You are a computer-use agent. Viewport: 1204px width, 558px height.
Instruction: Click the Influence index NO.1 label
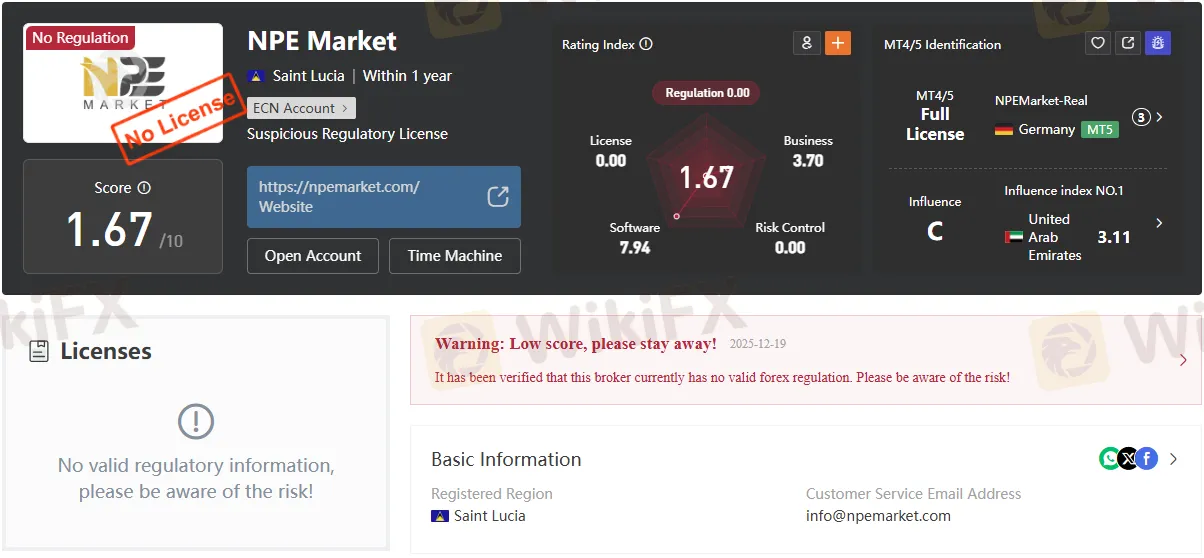click(1064, 191)
